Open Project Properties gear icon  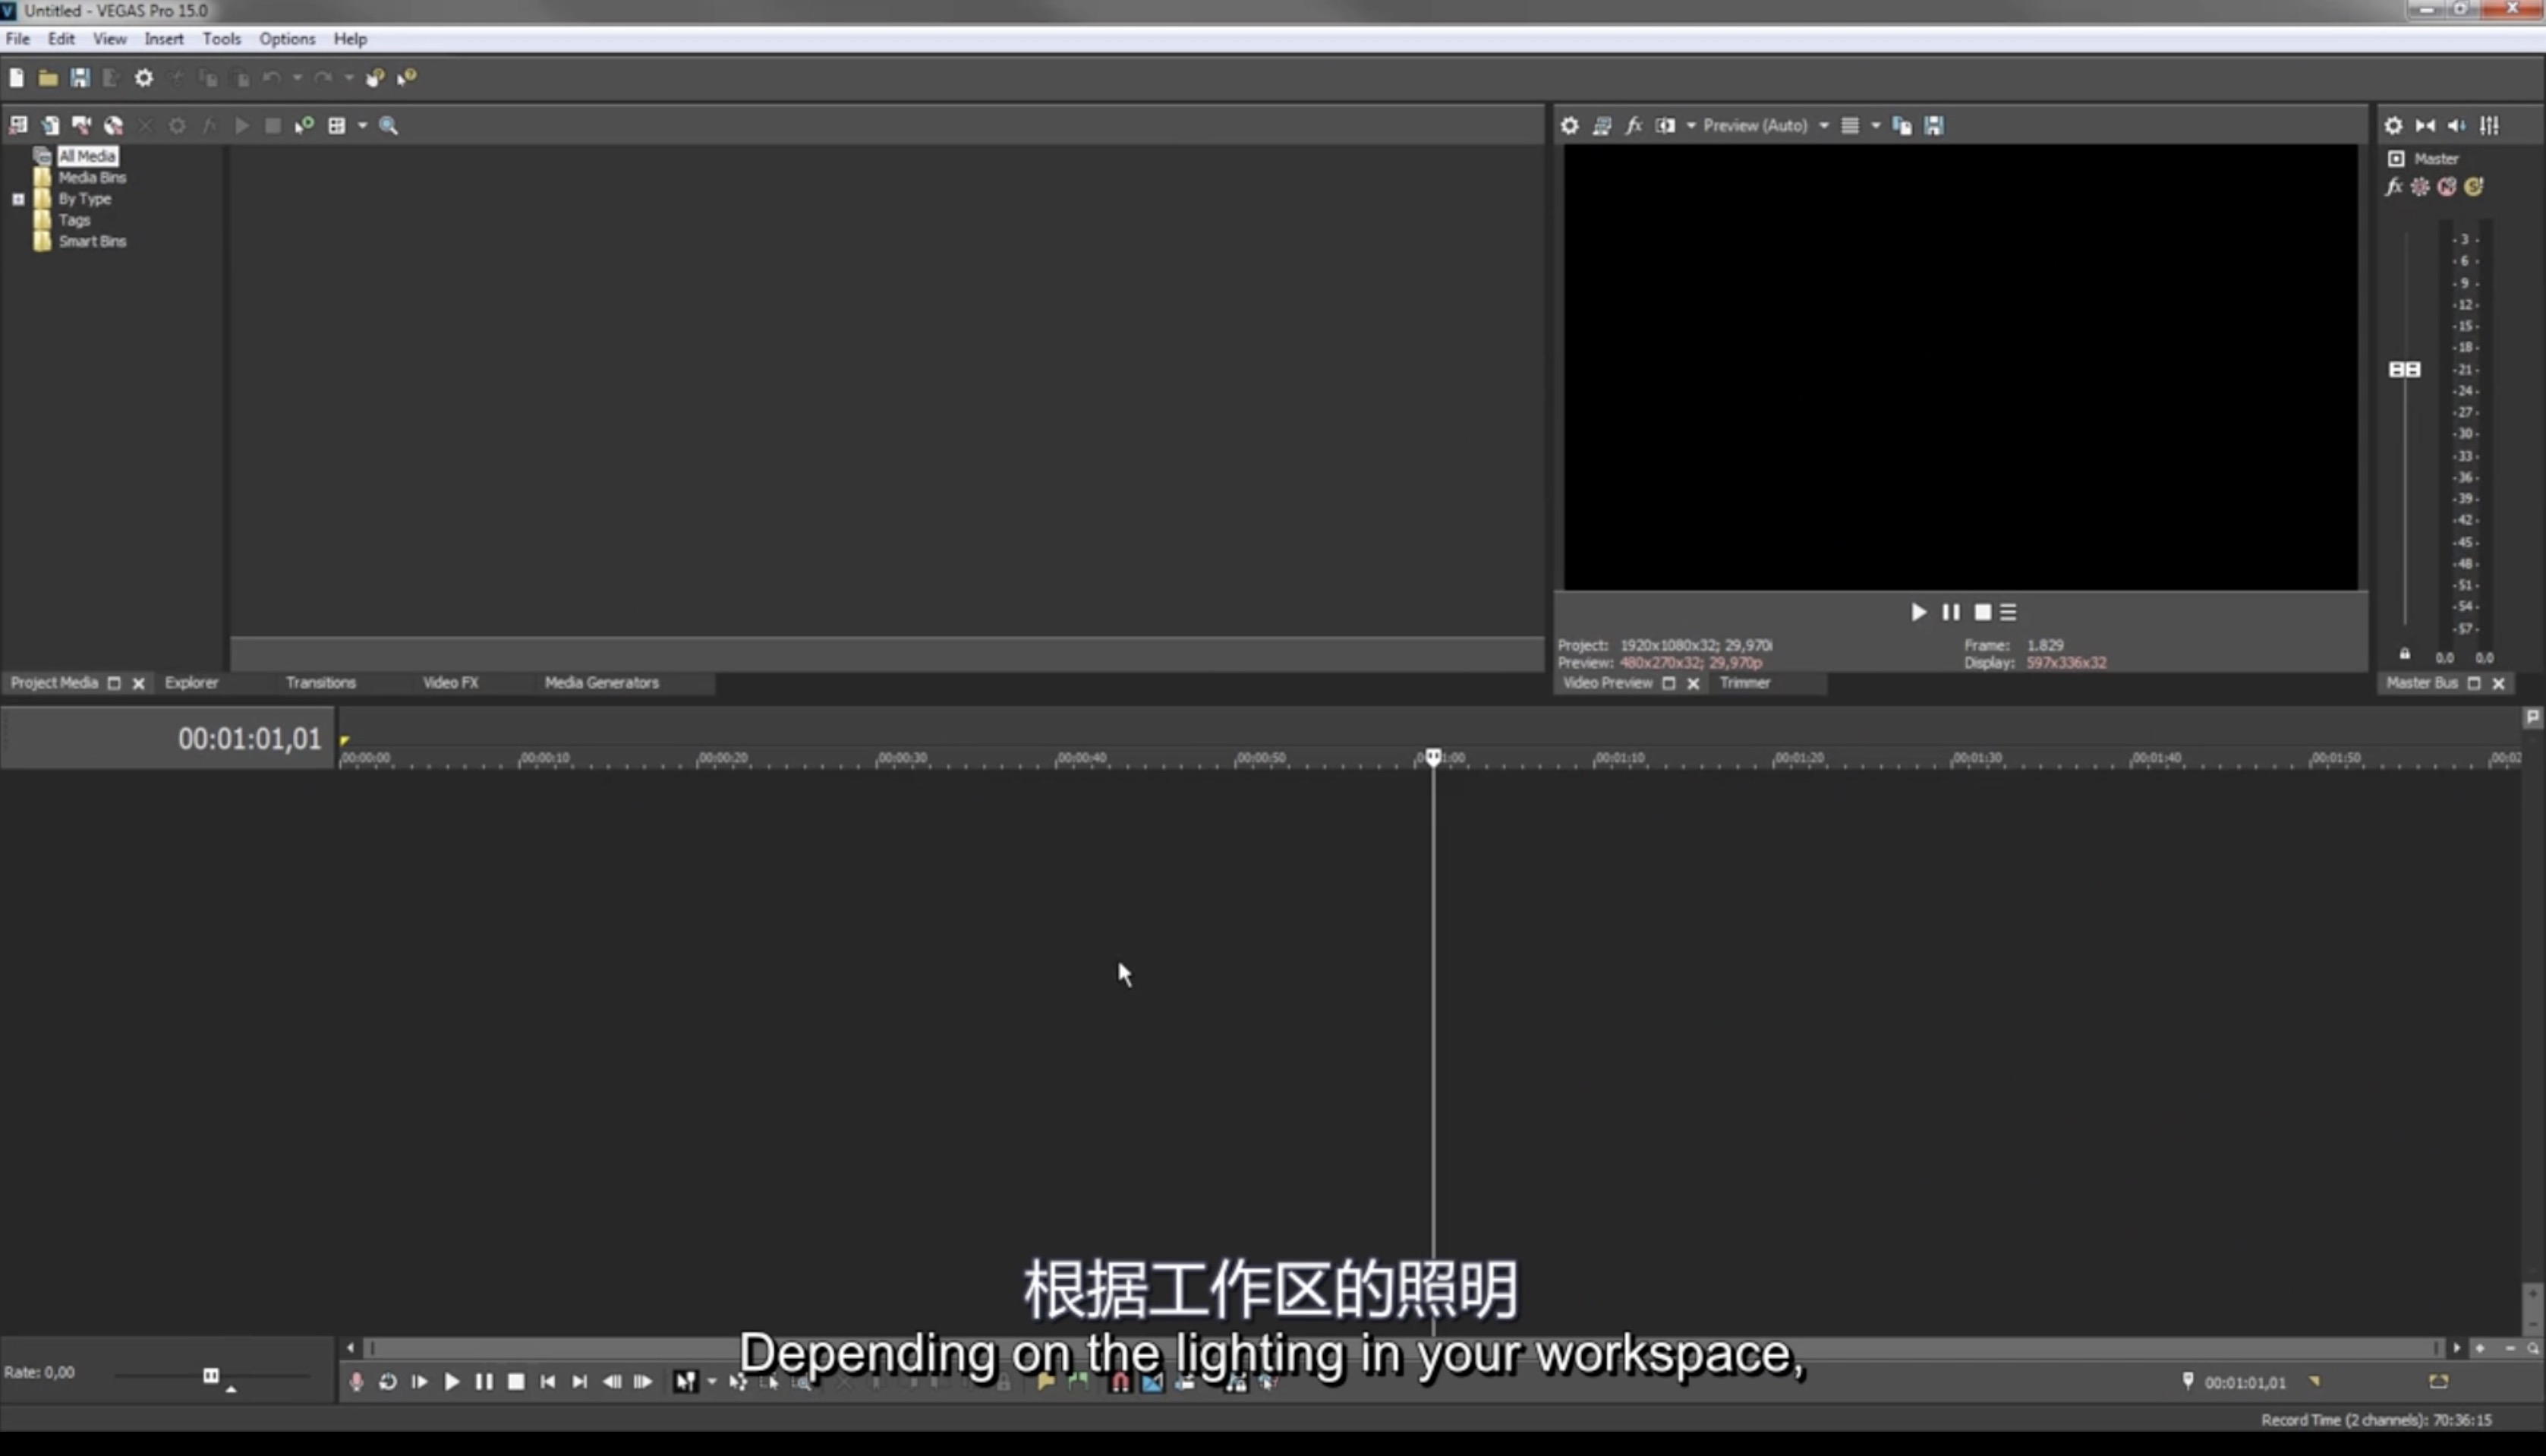(144, 78)
